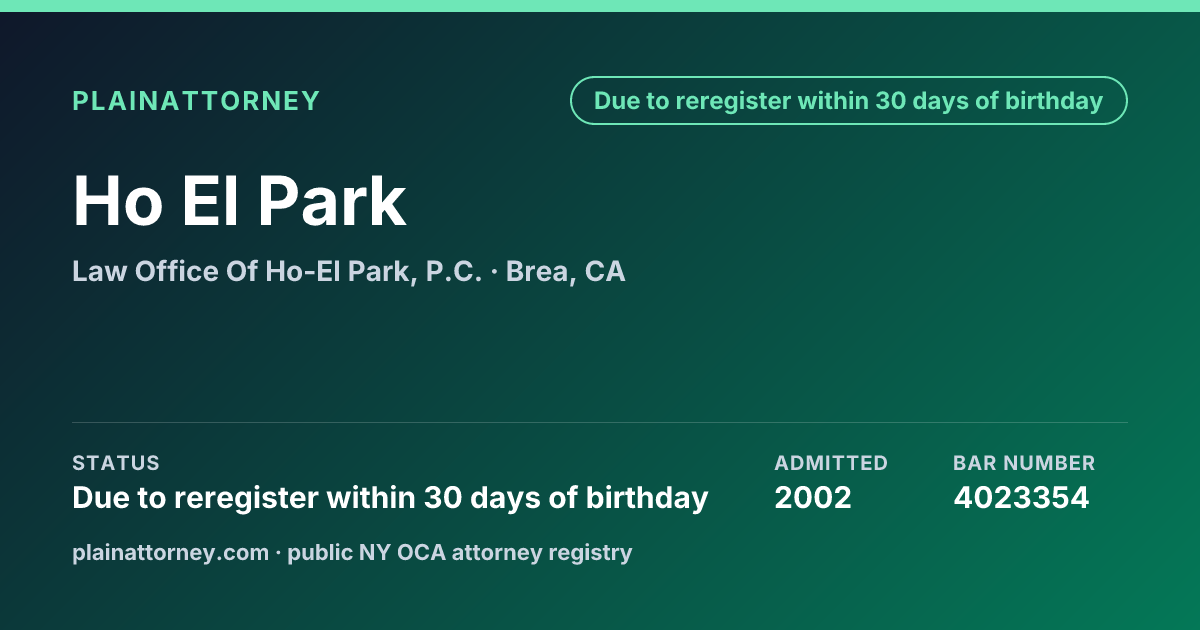Viewport: 1200px width, 630px height.
Task: Click the Ho El Park name heading
Action: [240, 202]
